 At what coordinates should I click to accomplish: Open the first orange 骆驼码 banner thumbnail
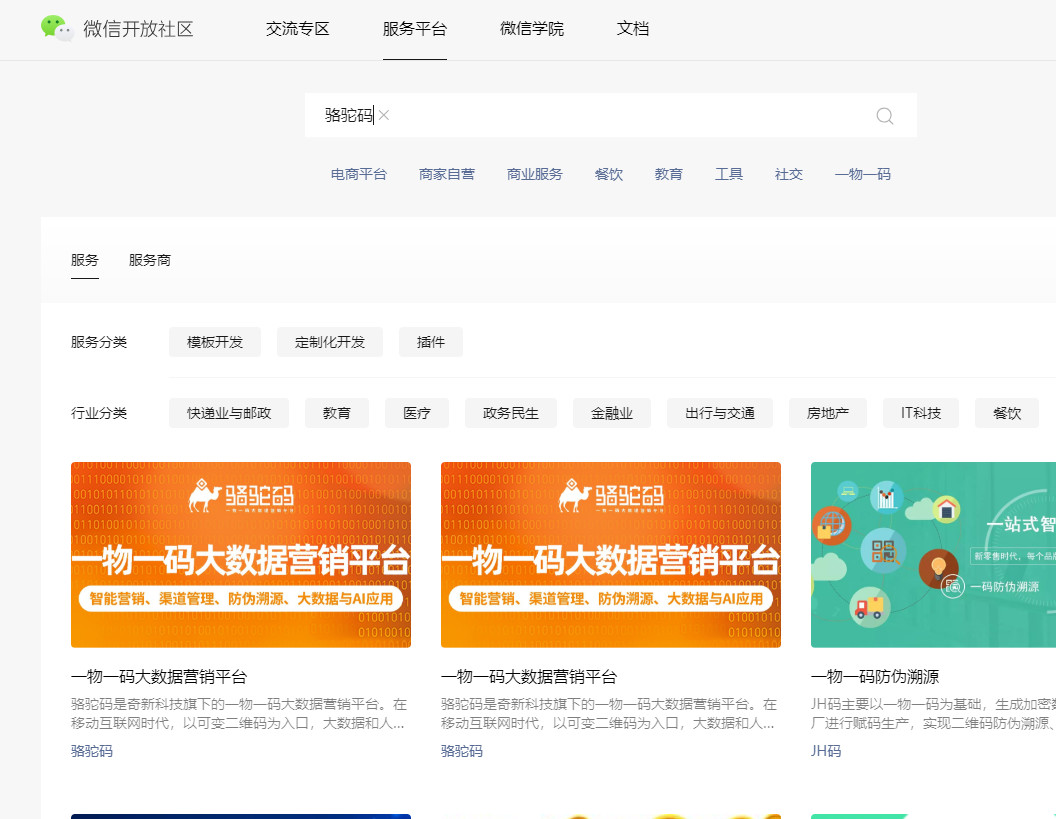[241, 555]
